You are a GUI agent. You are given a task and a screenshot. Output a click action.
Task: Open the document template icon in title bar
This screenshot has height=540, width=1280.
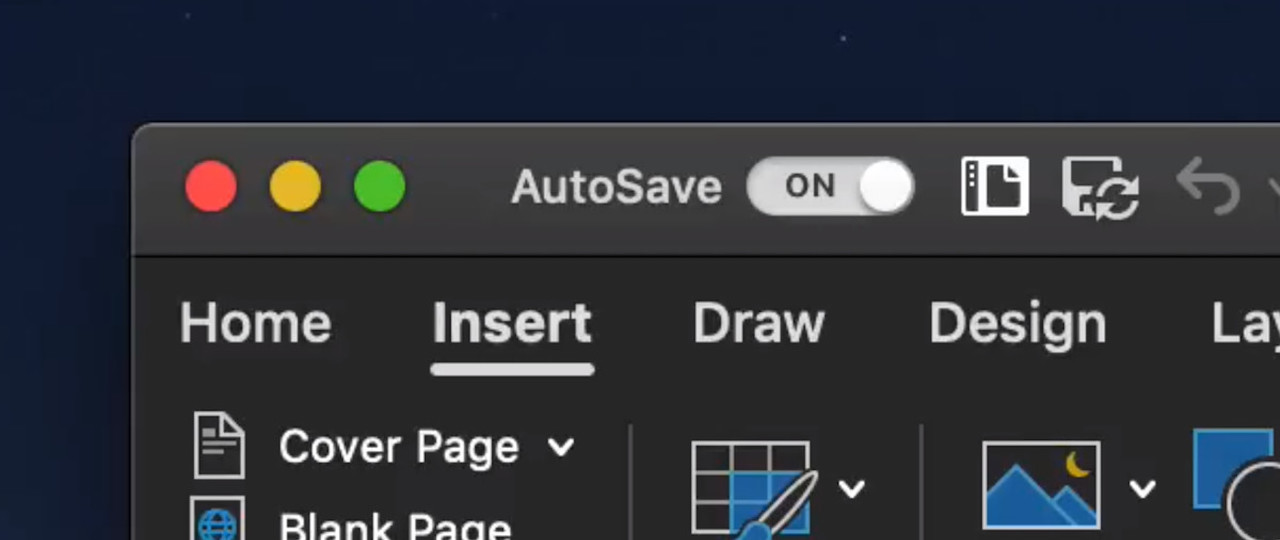click(x=994, y=186)
